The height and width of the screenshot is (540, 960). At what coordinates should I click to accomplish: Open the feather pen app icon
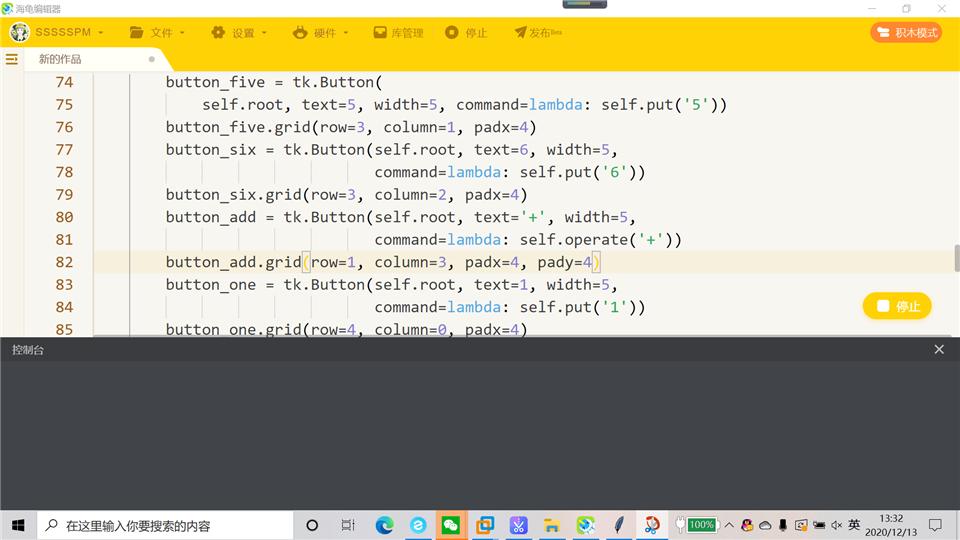pos(618,525)
